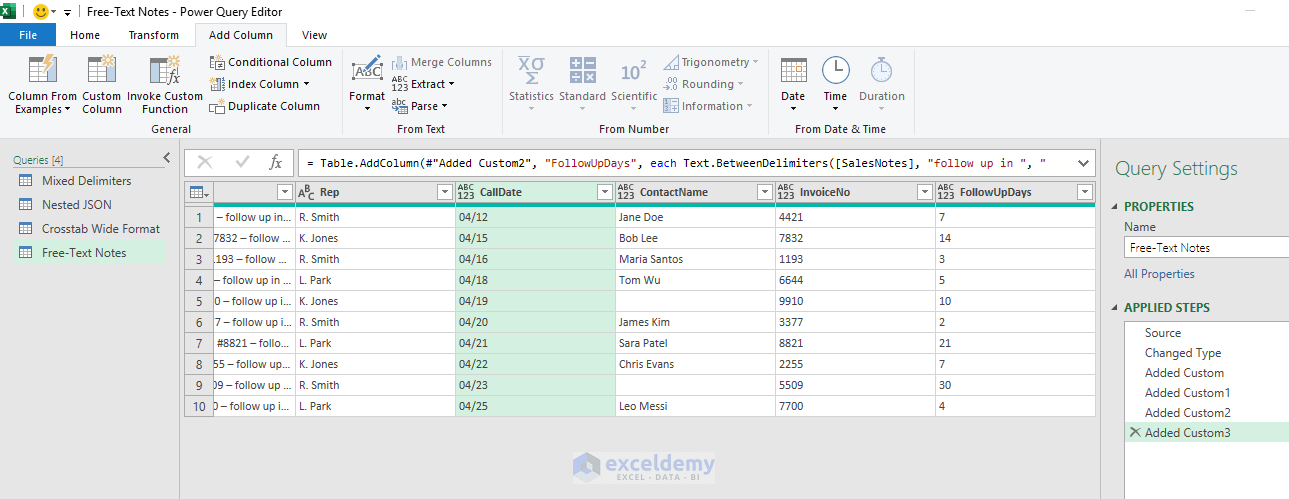This screenshot has height=499, width=1289.
Task: Open Trigonometry dropdown
Action: click(x=711, y=62)
